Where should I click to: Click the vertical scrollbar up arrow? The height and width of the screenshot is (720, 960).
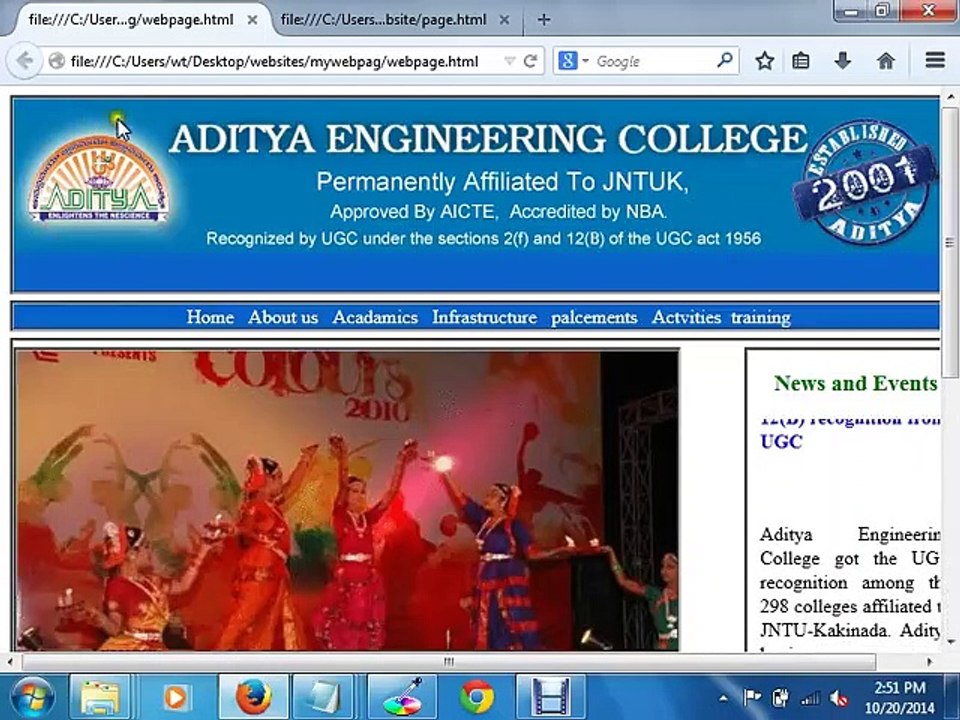pos(950,98)
